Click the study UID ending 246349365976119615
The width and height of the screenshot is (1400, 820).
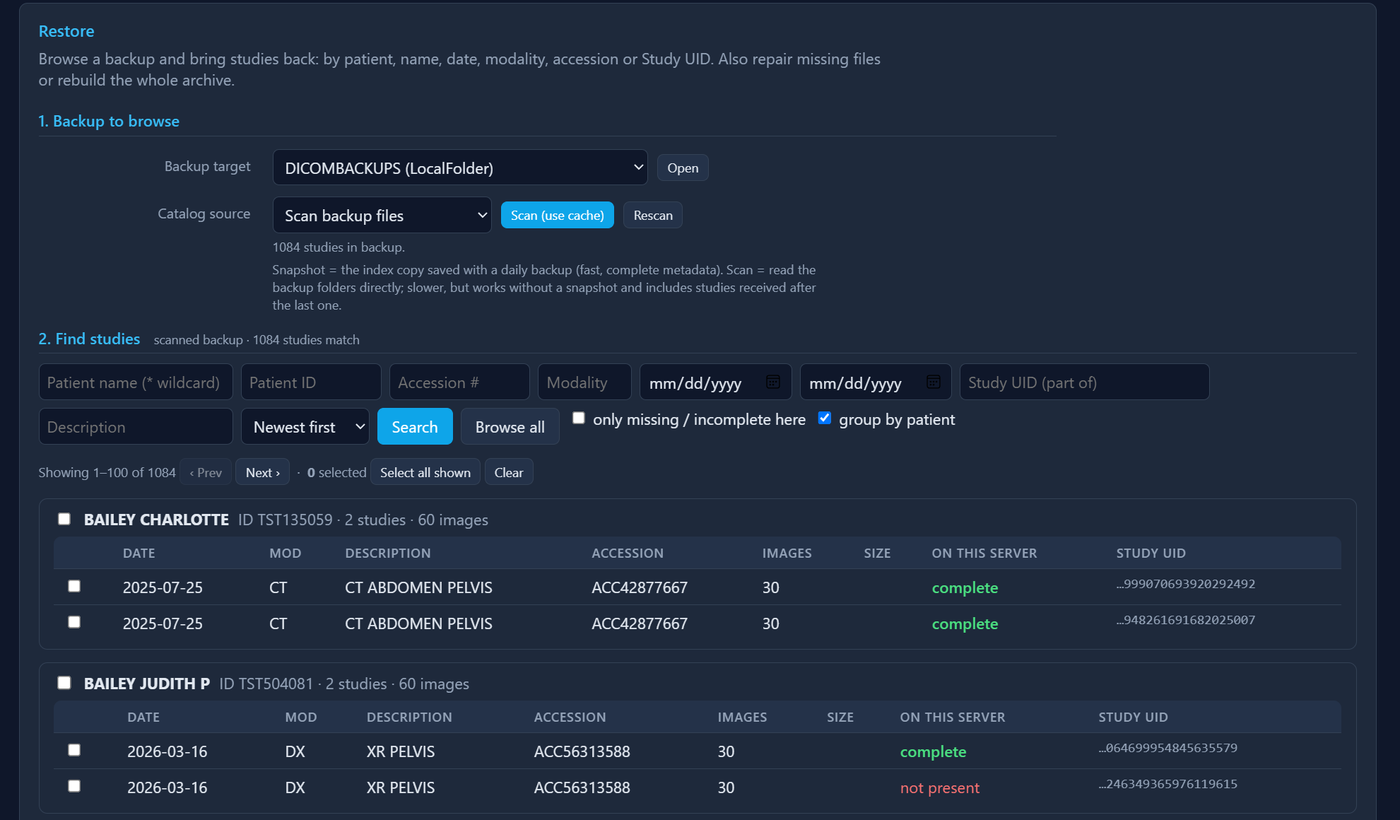pyautogui.click(x=1168, y=784)
